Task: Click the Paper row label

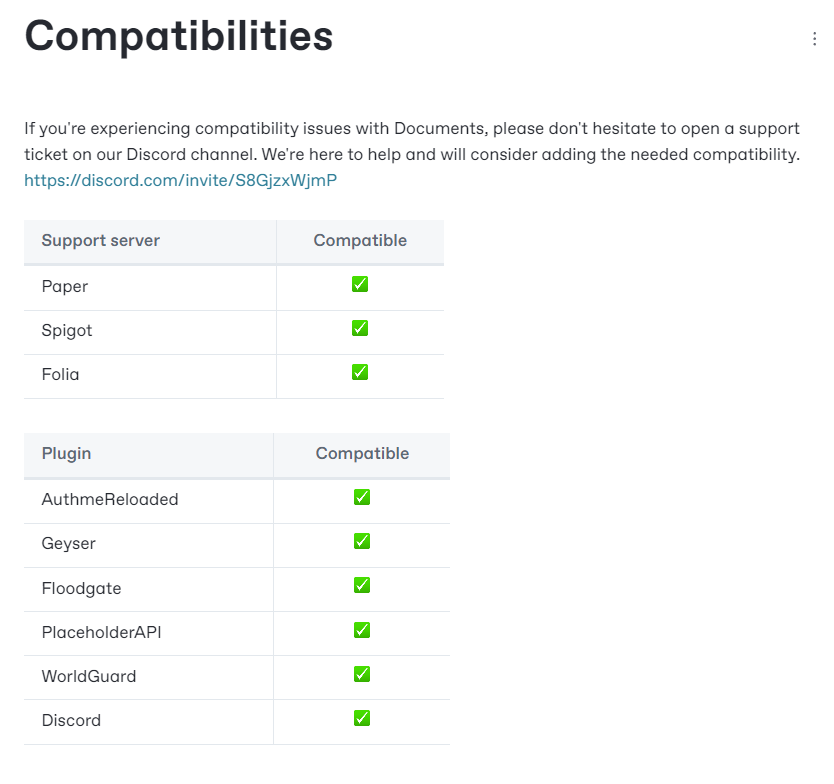Action: click(65, 286)
